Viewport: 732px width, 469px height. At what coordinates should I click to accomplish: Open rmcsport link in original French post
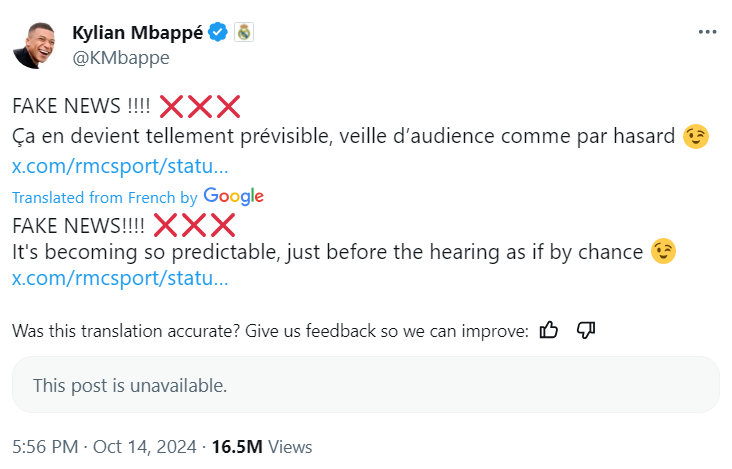point(119,165)
